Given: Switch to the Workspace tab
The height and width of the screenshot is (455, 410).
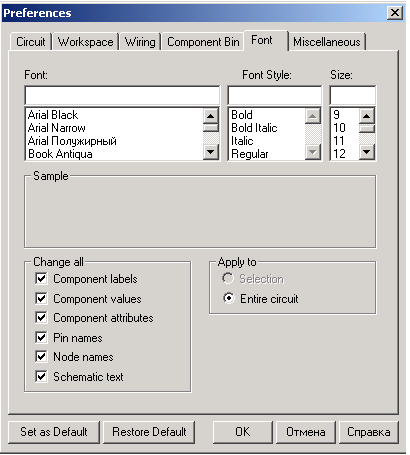Looking at the screenshot, I should tap(86, 42).
